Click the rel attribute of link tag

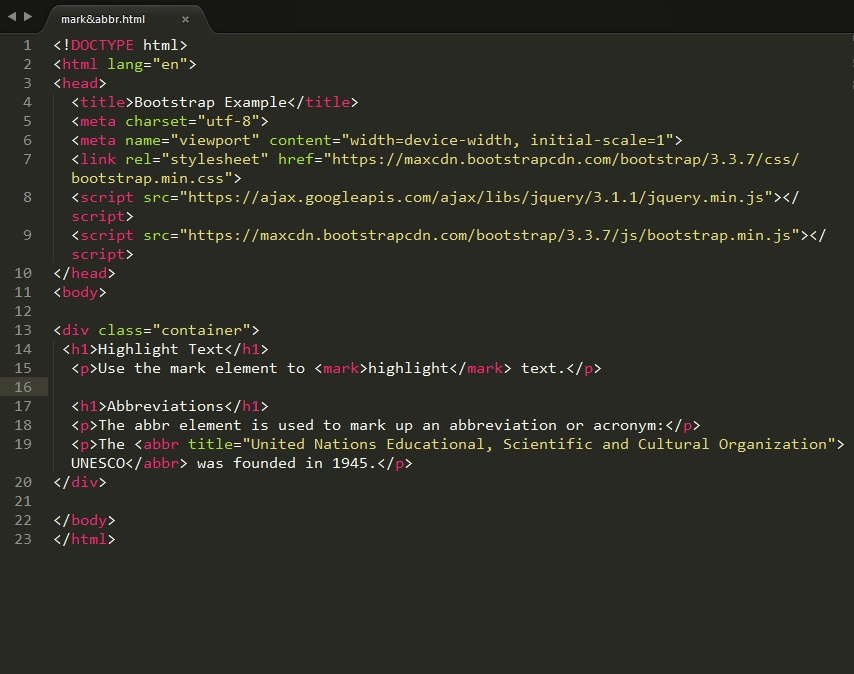point(138,160)
